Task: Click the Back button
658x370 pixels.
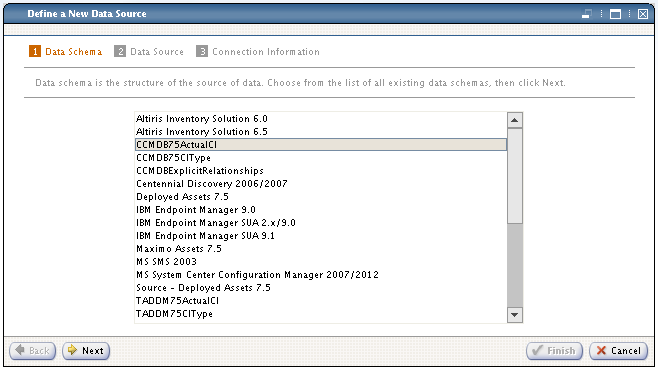Action: pos(33,351)
